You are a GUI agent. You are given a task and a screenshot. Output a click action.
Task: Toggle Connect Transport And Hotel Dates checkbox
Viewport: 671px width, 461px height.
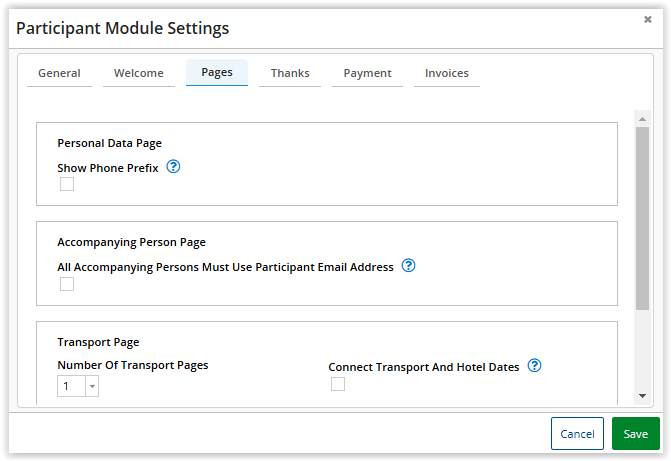pyautogui.click(x=338, y=384)
